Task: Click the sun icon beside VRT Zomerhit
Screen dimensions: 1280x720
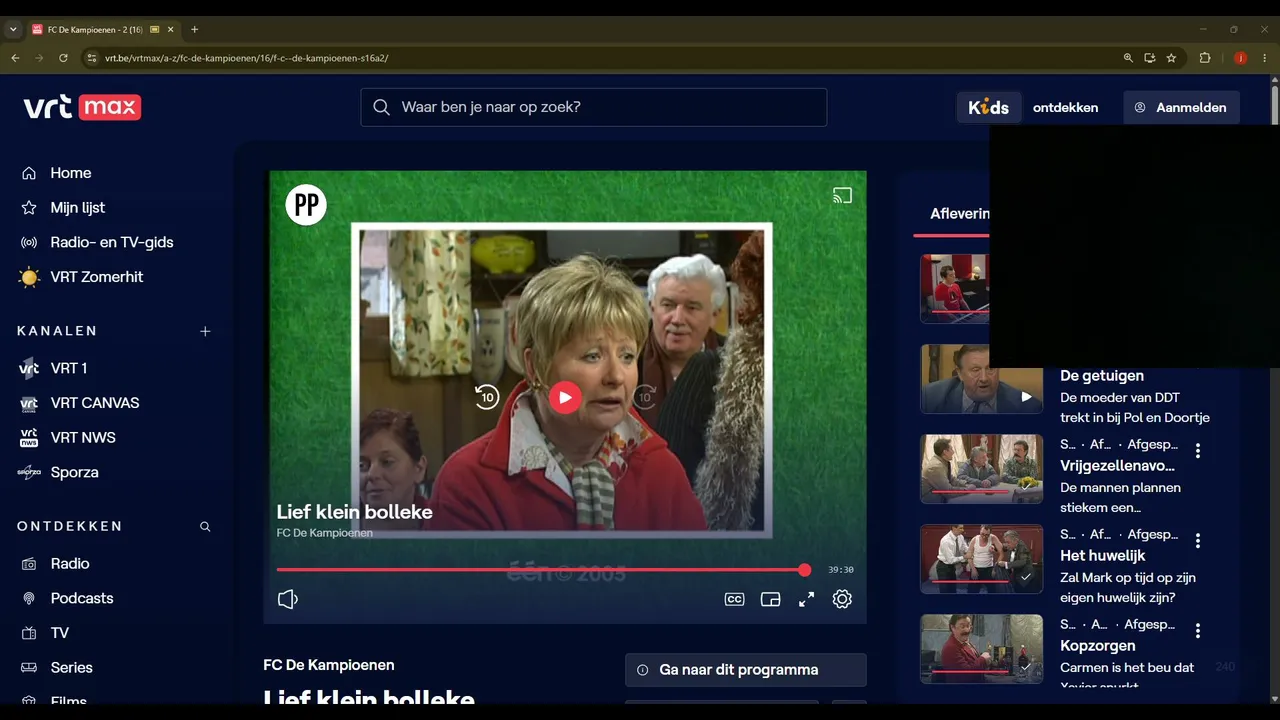Action: click(x=29, y=277)
